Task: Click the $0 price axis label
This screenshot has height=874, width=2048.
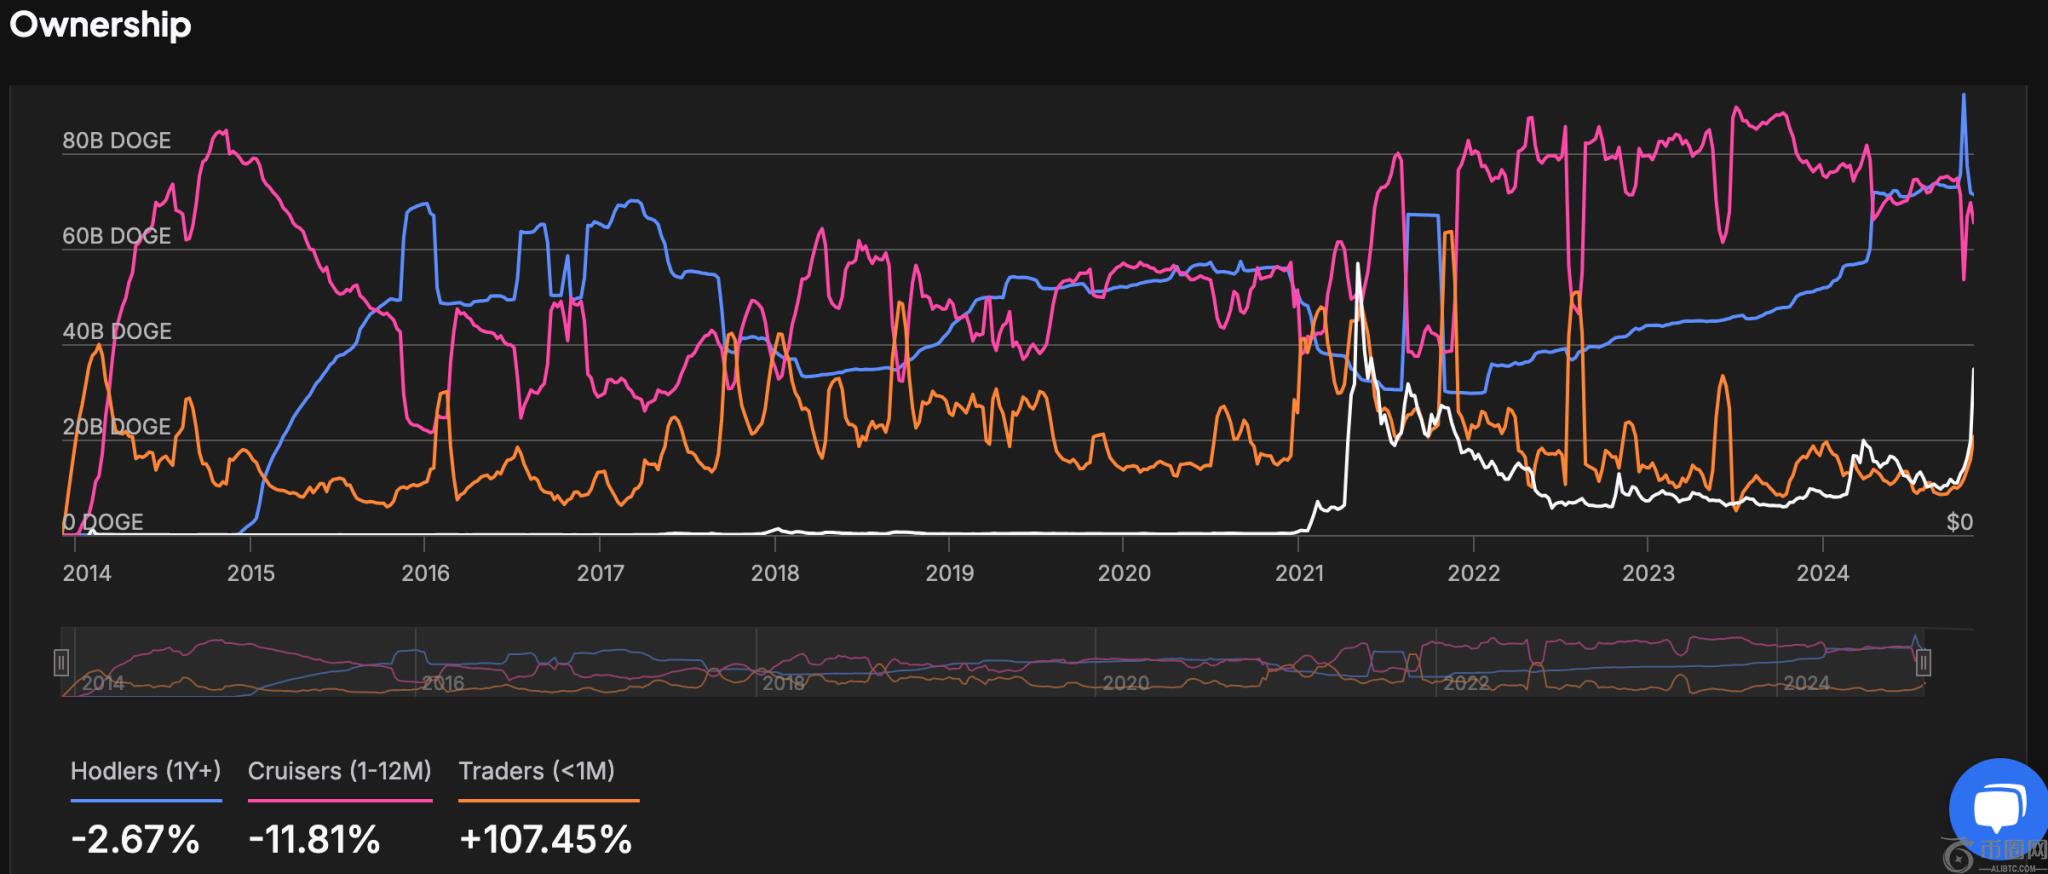Action: tap(1959, 522)
